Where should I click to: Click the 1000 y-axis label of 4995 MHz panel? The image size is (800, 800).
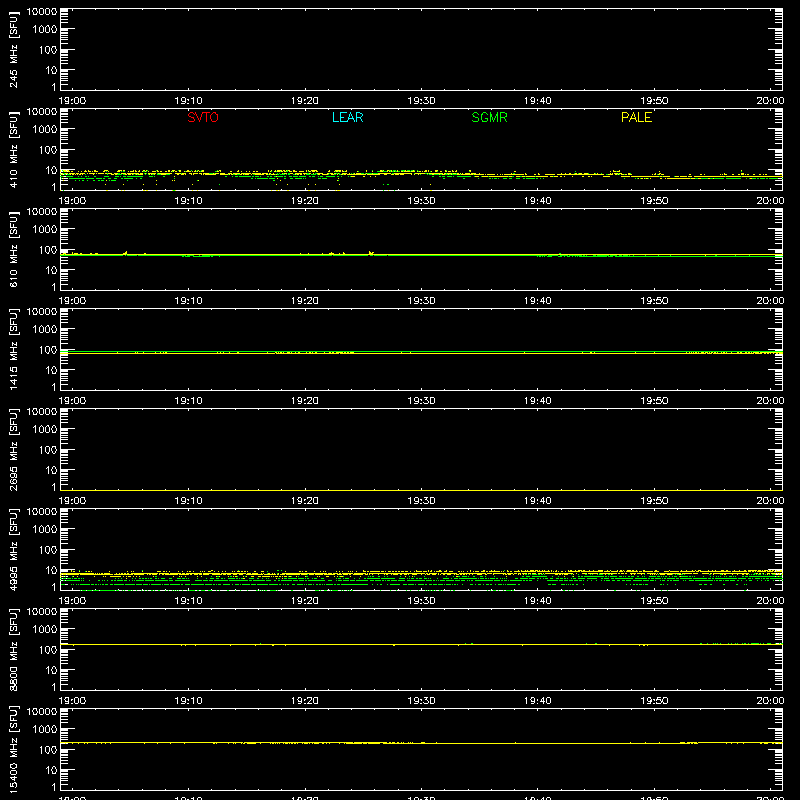coord(45,530)
